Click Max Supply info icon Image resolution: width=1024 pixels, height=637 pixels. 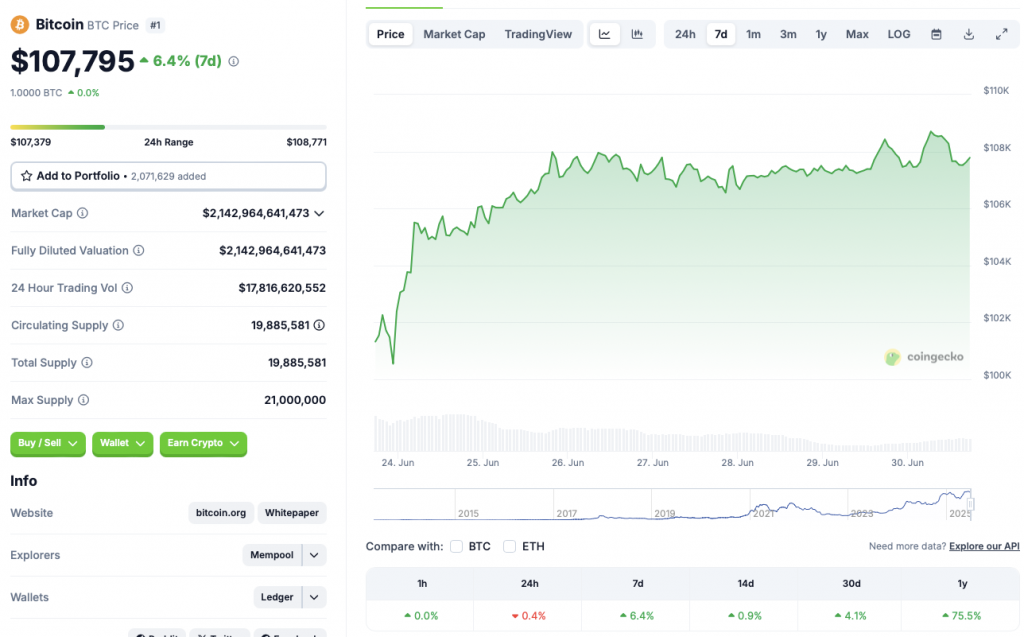click(84, 400)
